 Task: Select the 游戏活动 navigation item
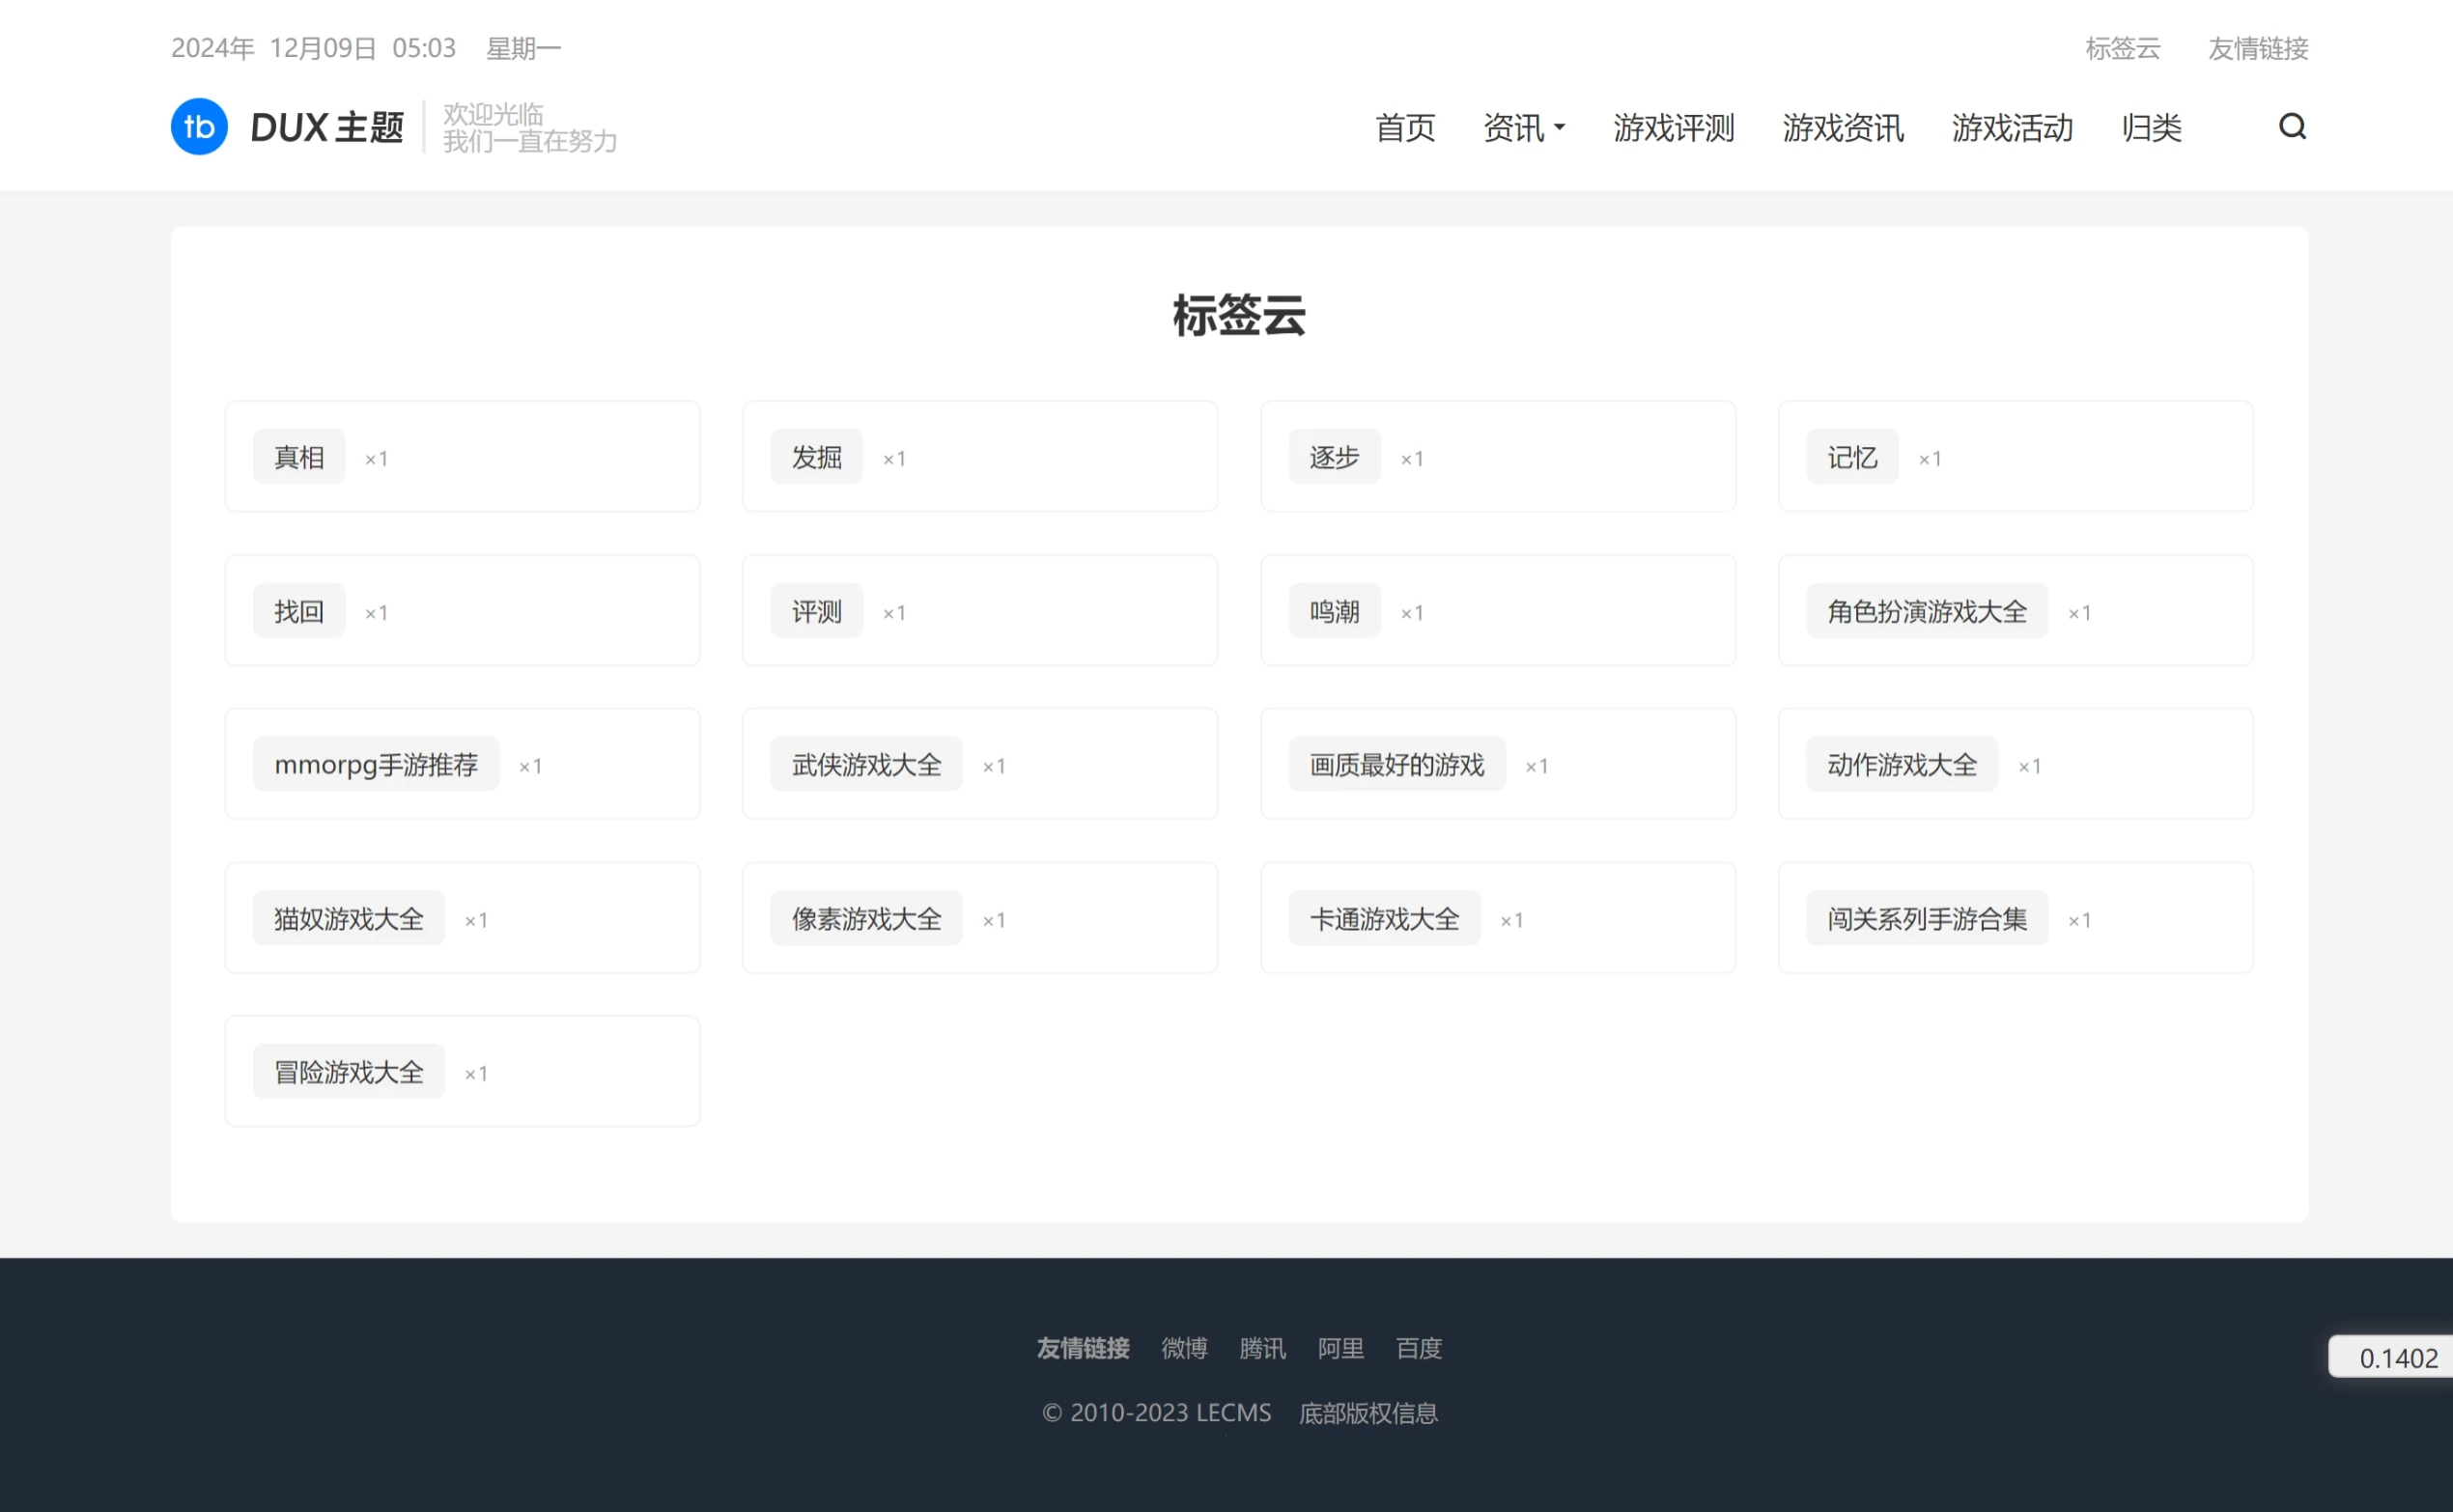click(2010, 128)
